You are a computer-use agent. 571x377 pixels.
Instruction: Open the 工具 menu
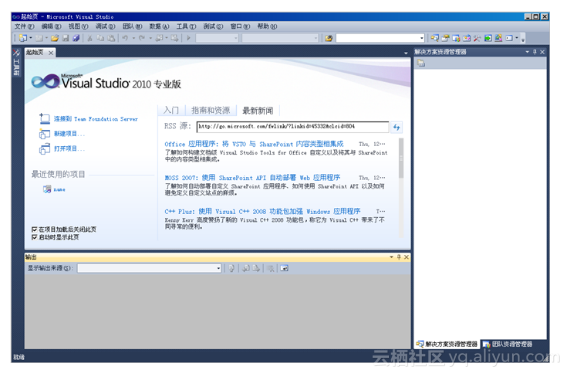tap(186, 26)
